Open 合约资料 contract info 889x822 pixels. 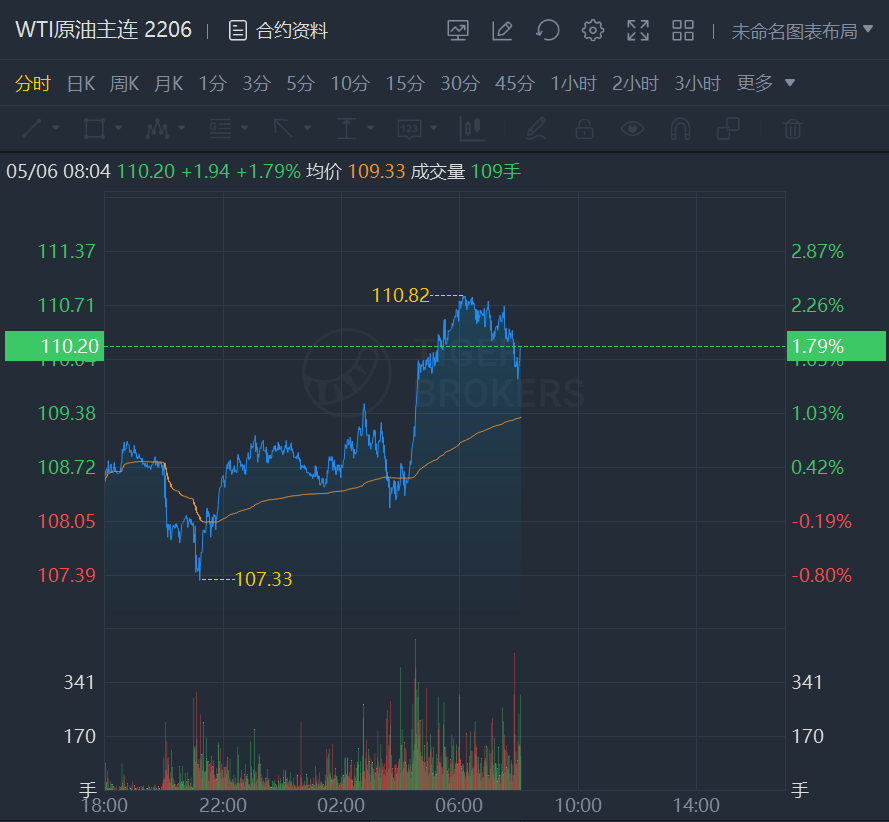pyautogui.click(x=279, y=31)
